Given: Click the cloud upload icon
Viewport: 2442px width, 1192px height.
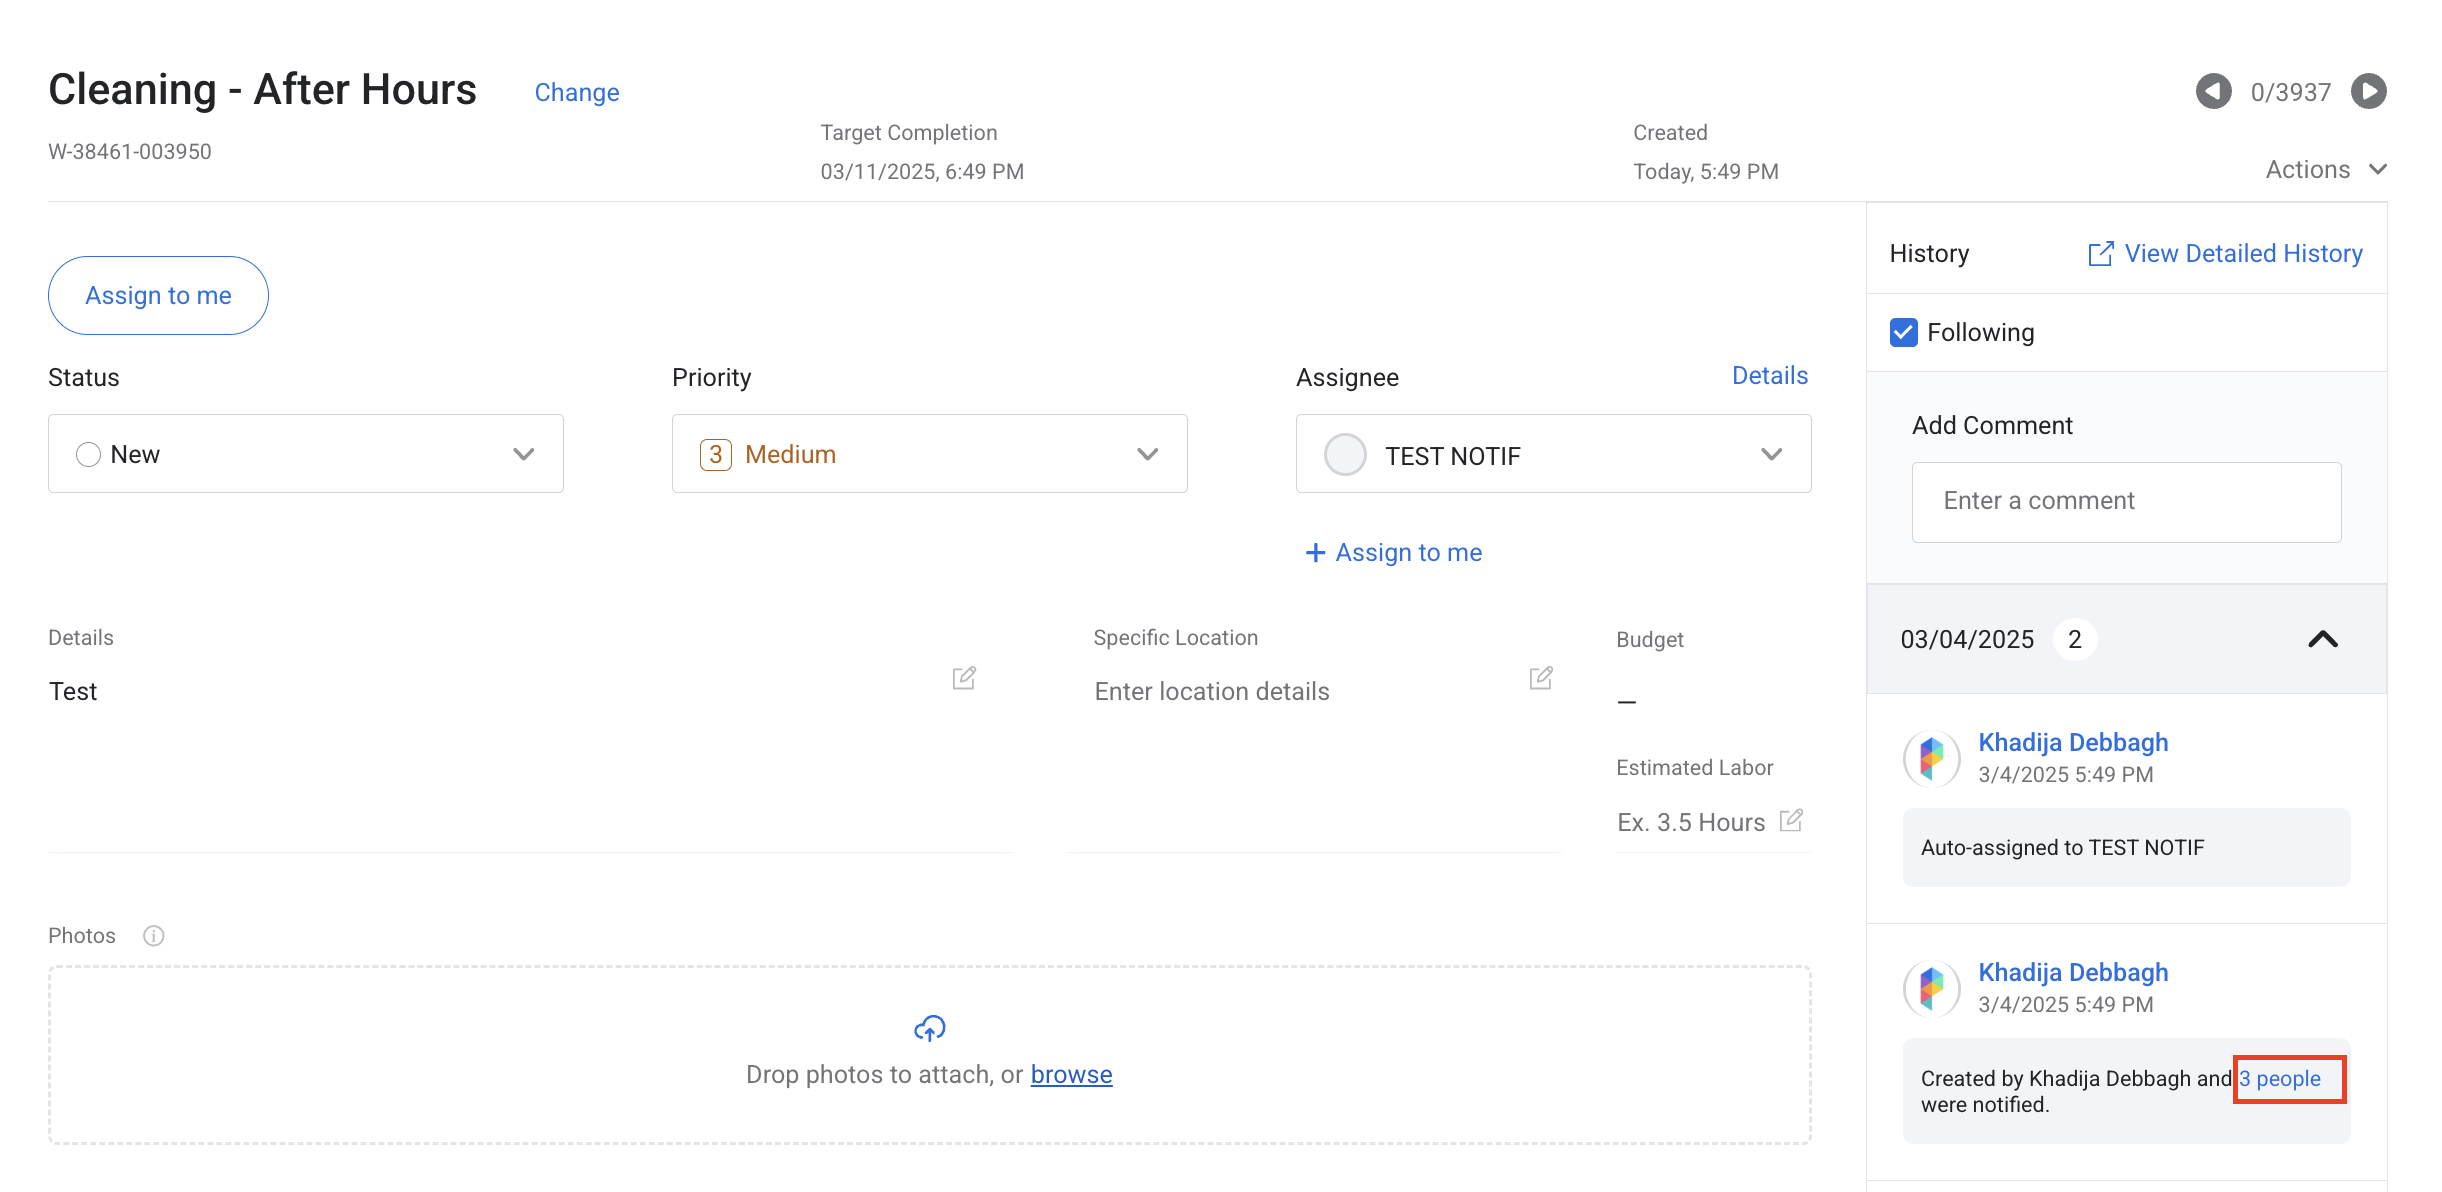Looking at the screenshot, I should [x=929, y=1028].
